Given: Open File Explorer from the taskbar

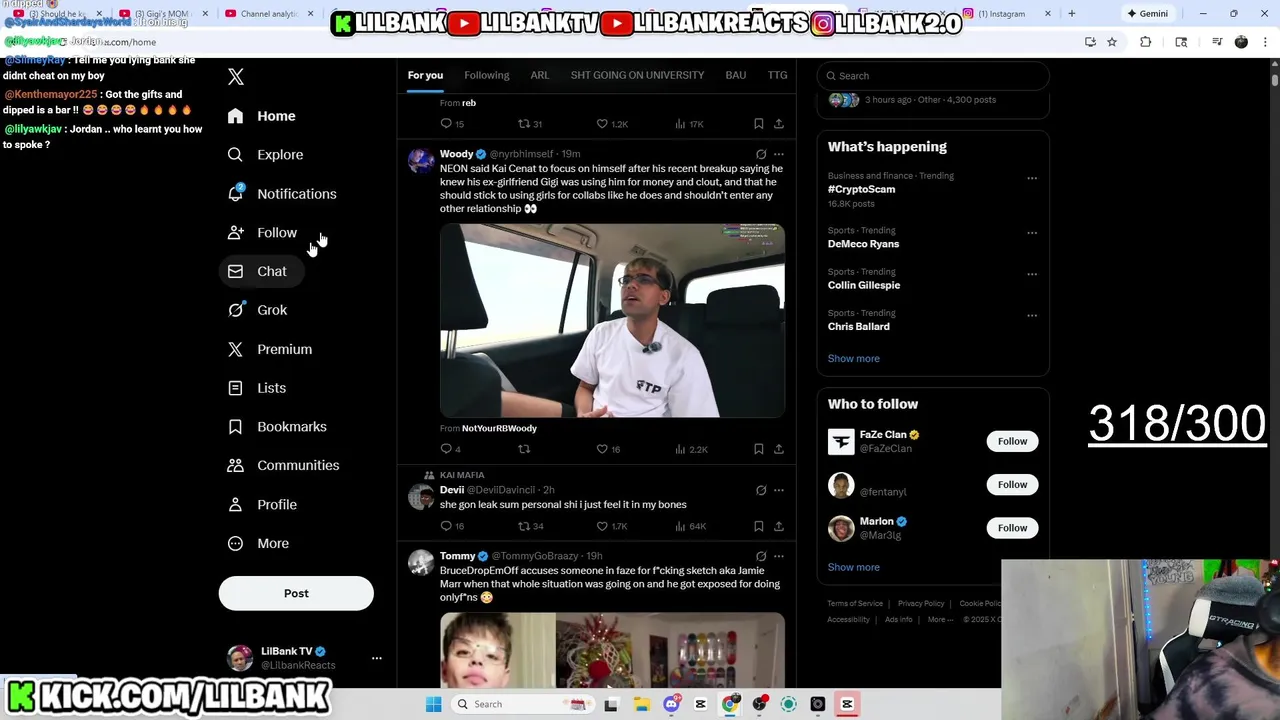Looking at the screenshot, I should coord(641,704).
